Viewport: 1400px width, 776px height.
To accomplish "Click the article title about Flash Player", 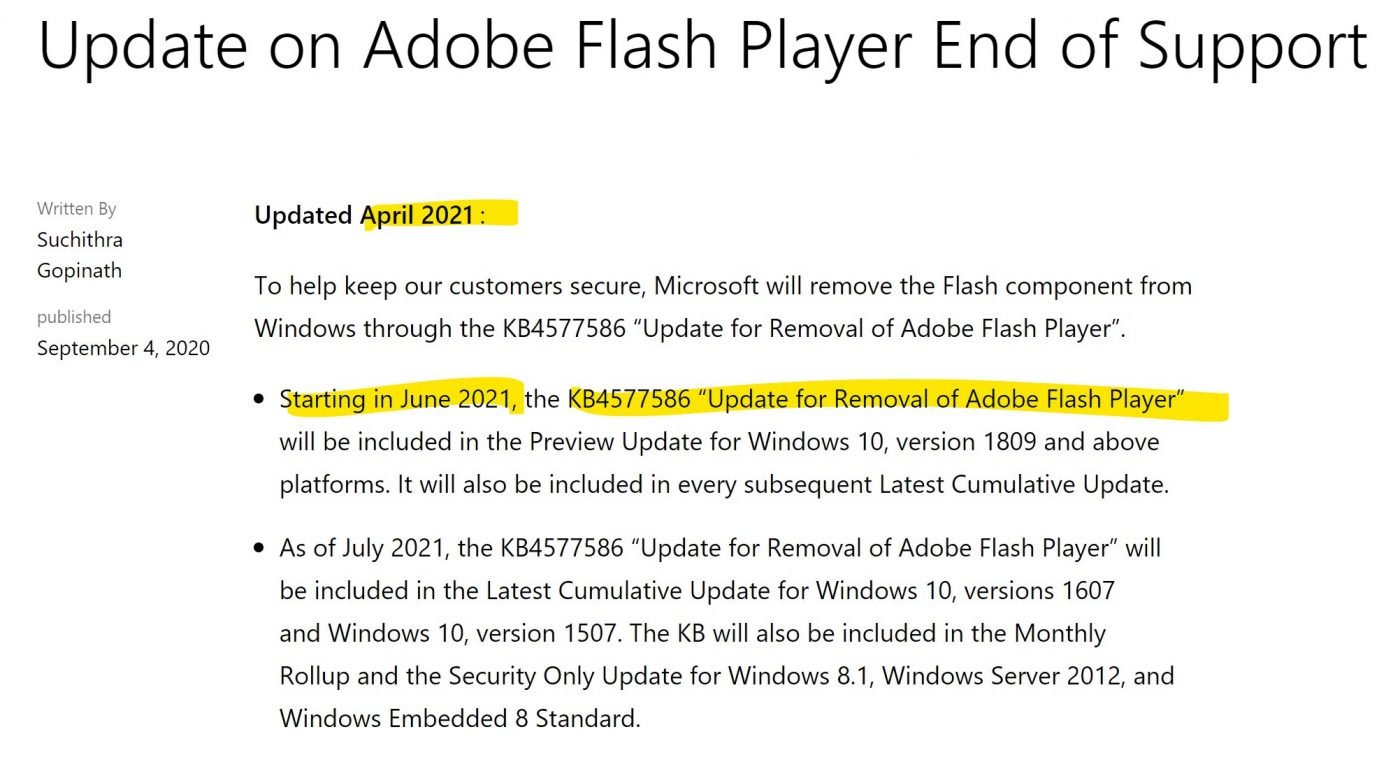I will pyautogui.click(x=702, y=45).
